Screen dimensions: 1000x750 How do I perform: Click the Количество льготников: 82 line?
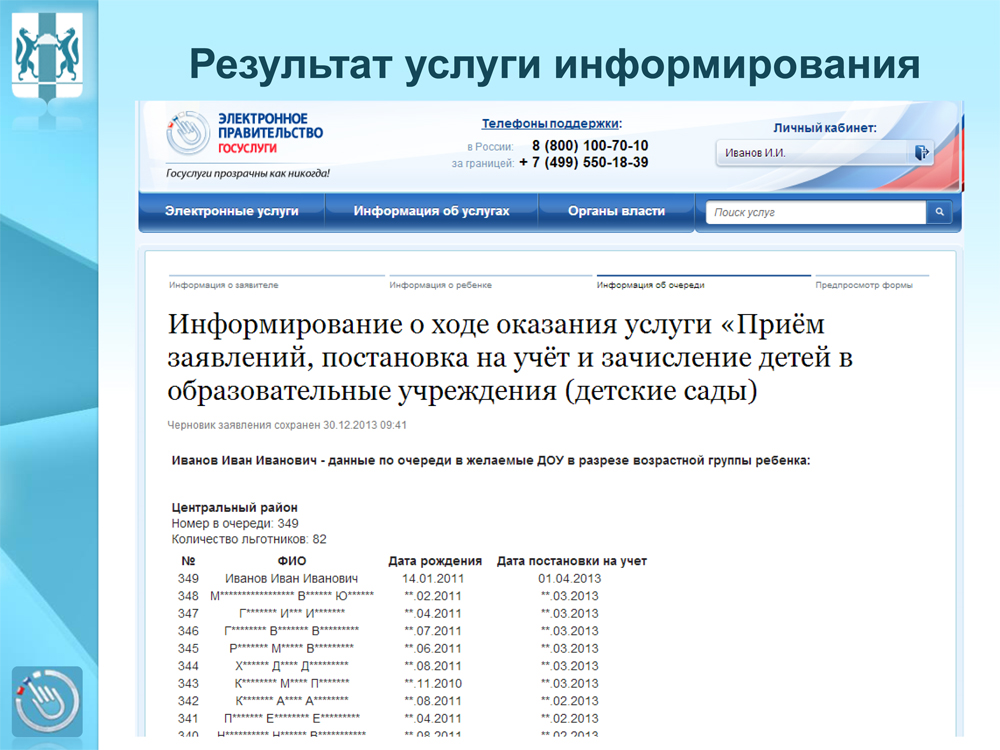coord(249,540)
